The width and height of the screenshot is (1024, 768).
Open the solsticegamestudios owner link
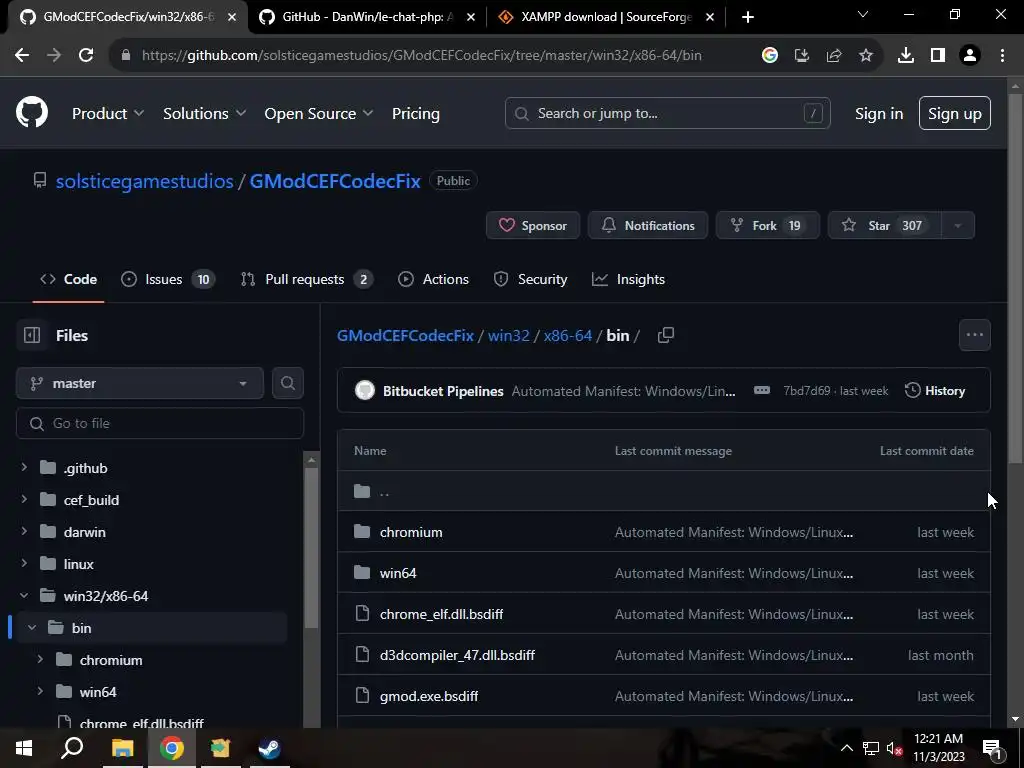tap(144, 181)
